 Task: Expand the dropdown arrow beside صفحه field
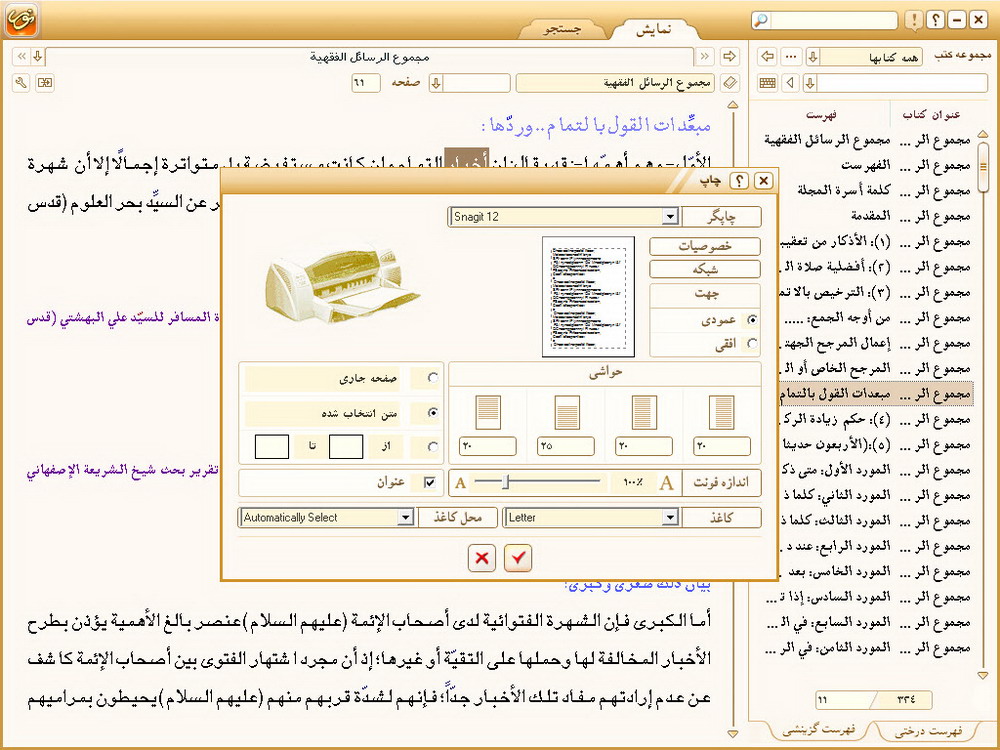click(436, 82)
